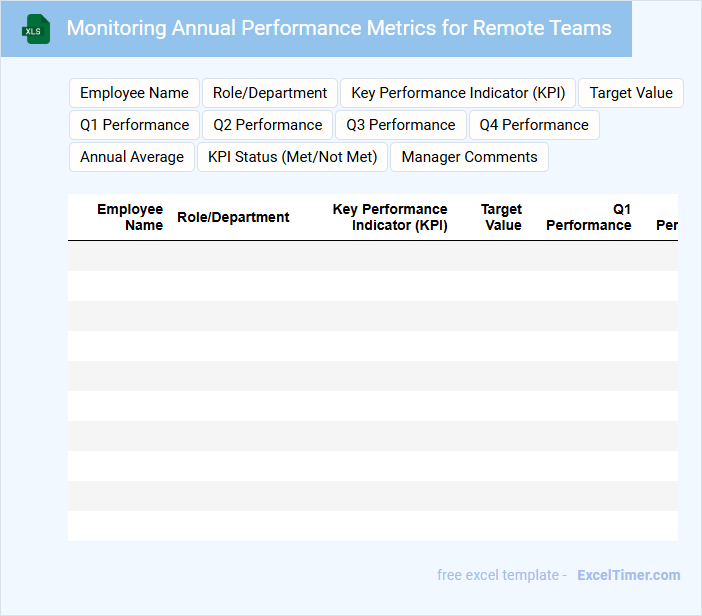Click the Q1 Performance tag
Image resolution: width=702 pixels, height=616 pixels.
pos(134,125)
